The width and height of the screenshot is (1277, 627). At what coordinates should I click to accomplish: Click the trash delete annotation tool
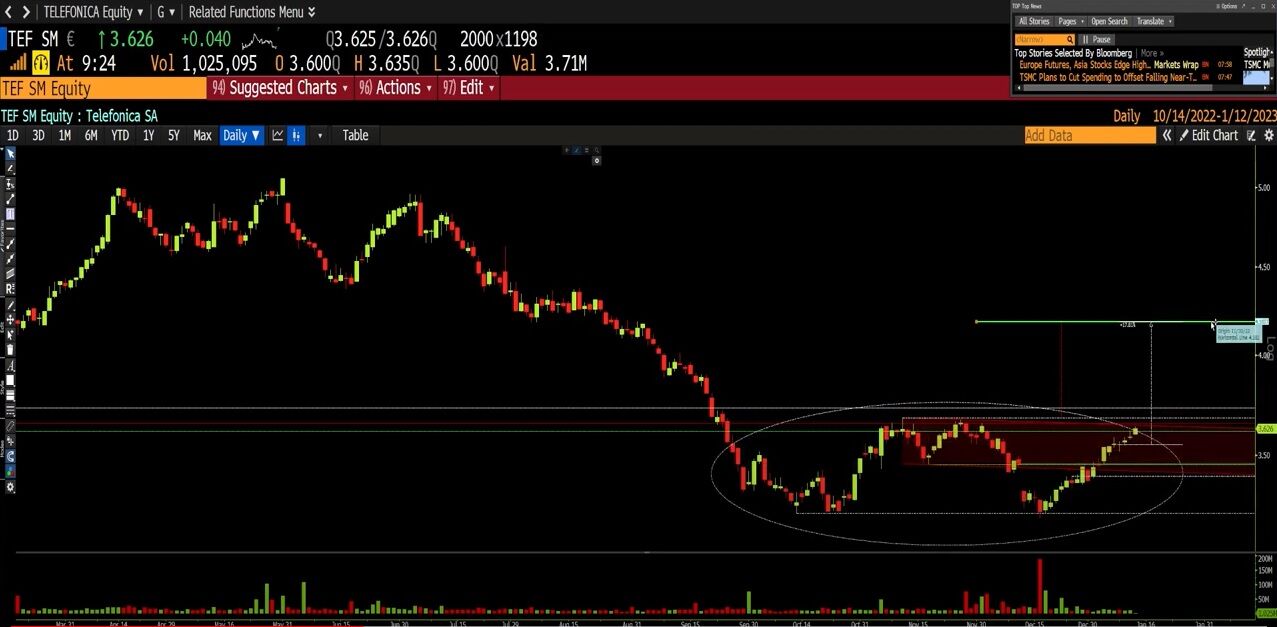[10, 350]
